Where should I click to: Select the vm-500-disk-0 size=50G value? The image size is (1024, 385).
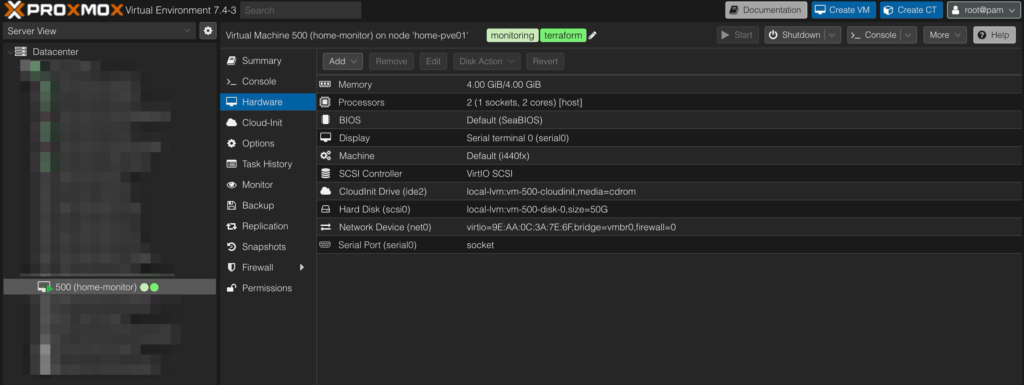pos(537,209)
